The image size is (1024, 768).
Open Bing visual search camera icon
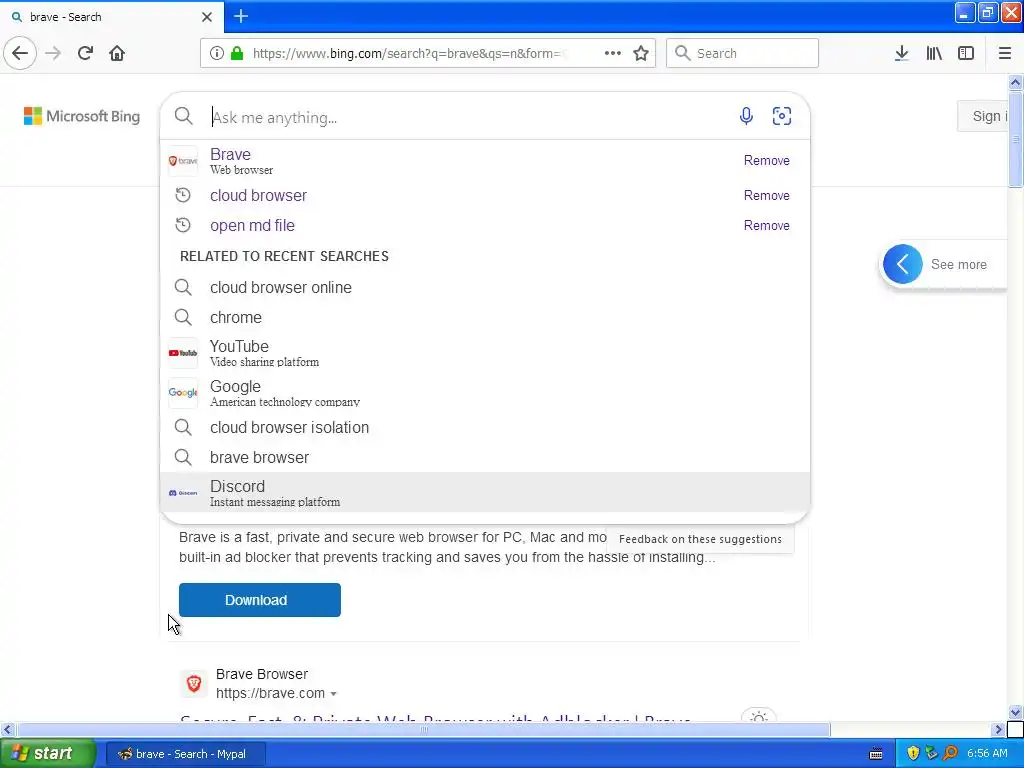coord(782,116)
